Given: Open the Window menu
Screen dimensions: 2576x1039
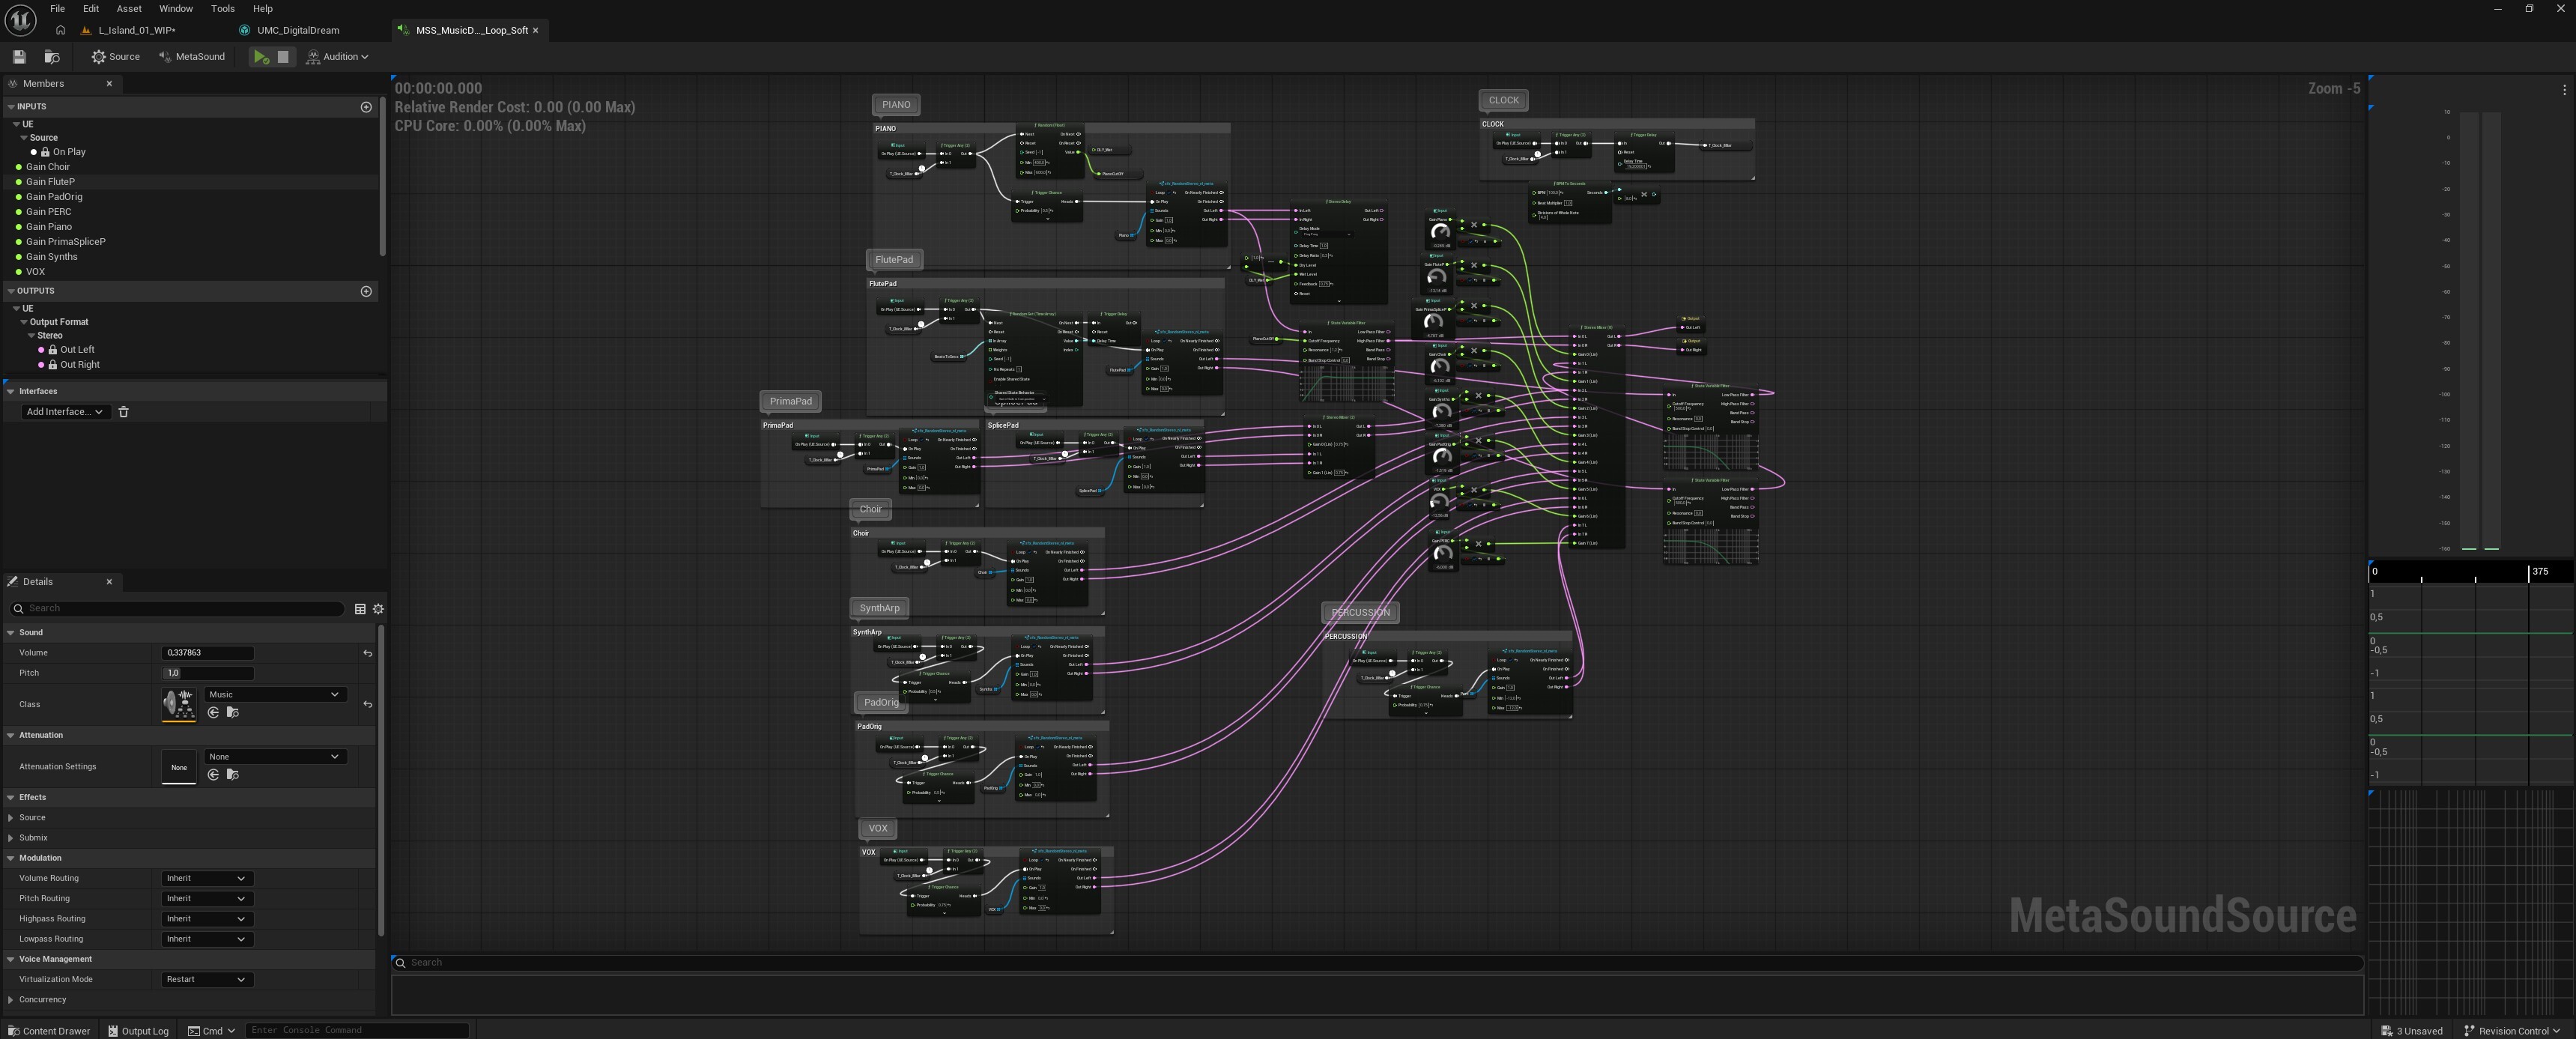Looking at the screenshot, I should point(176,9).
